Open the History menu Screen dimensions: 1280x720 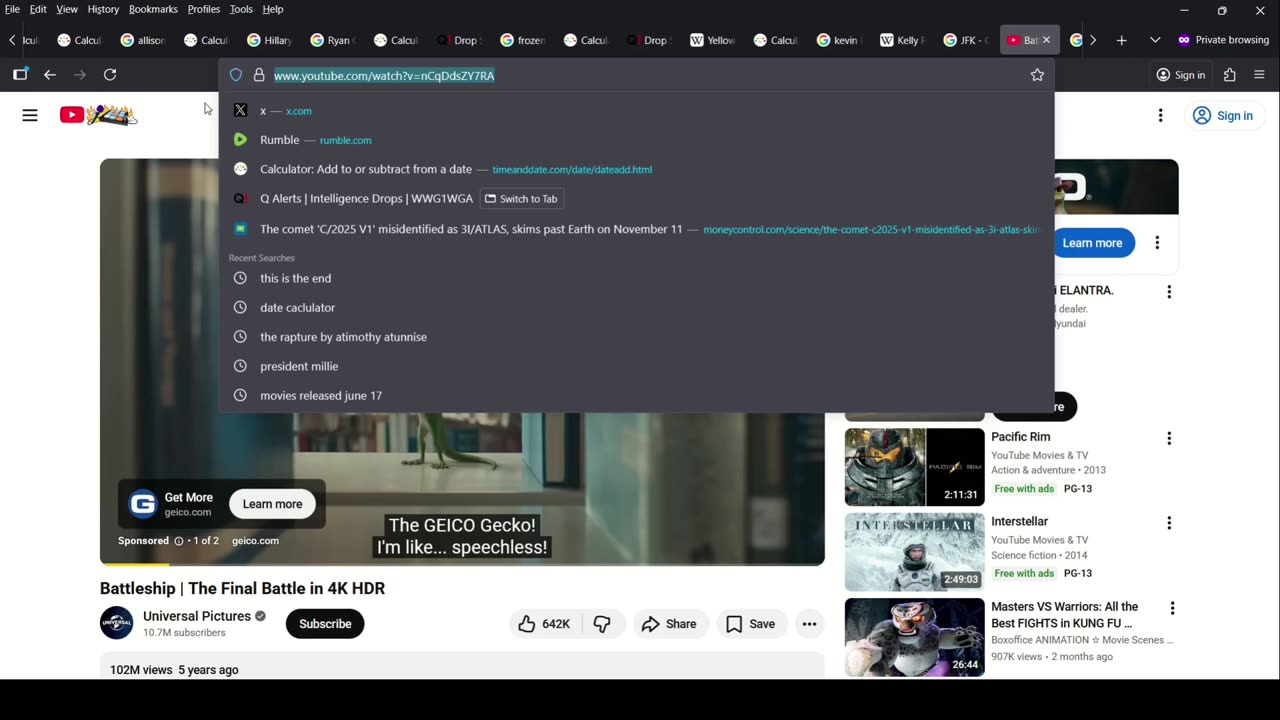(103, 9)
